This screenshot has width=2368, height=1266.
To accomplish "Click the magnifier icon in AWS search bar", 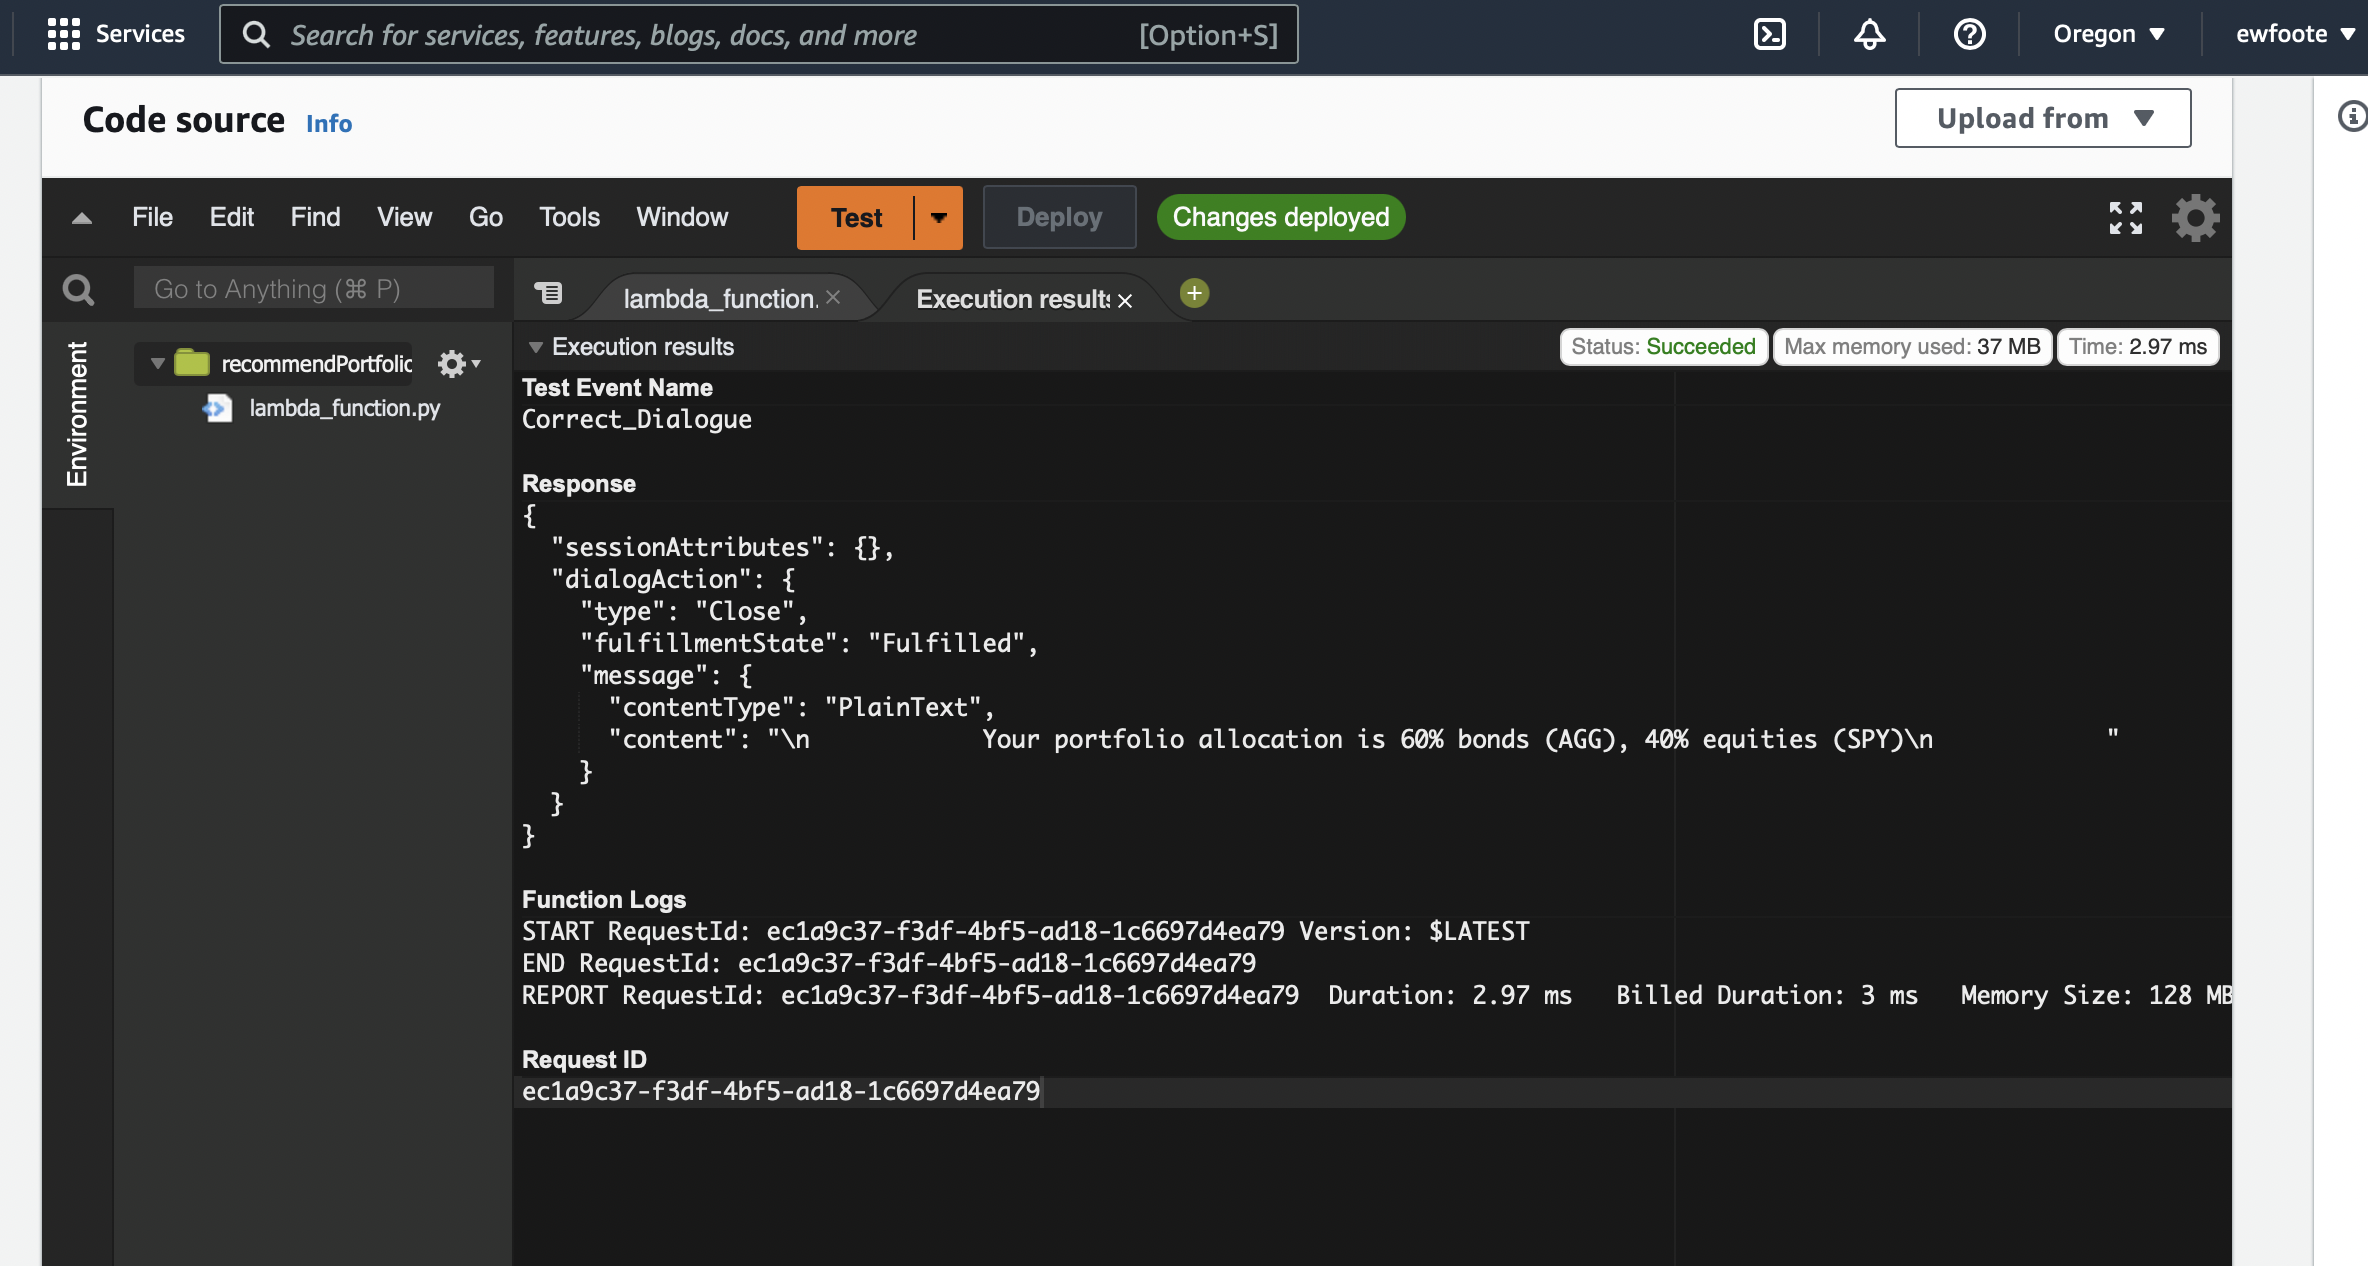I will tap(257, 34).
